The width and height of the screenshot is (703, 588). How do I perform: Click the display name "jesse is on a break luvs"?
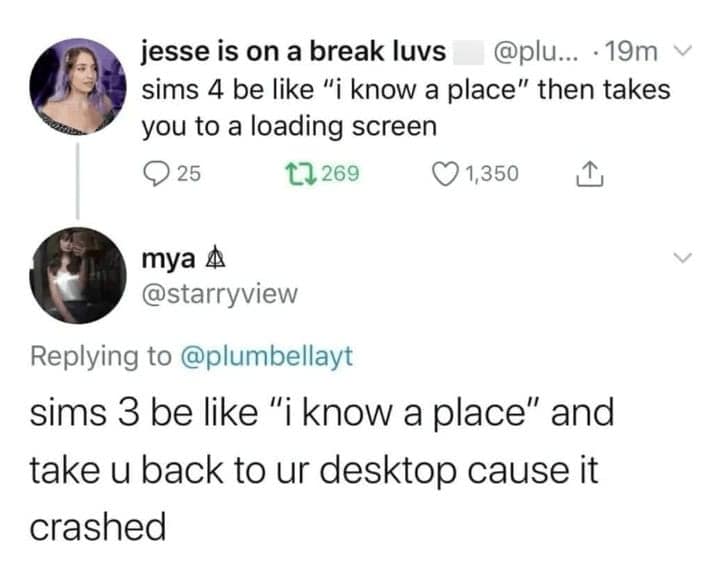(x=294, y=51)
